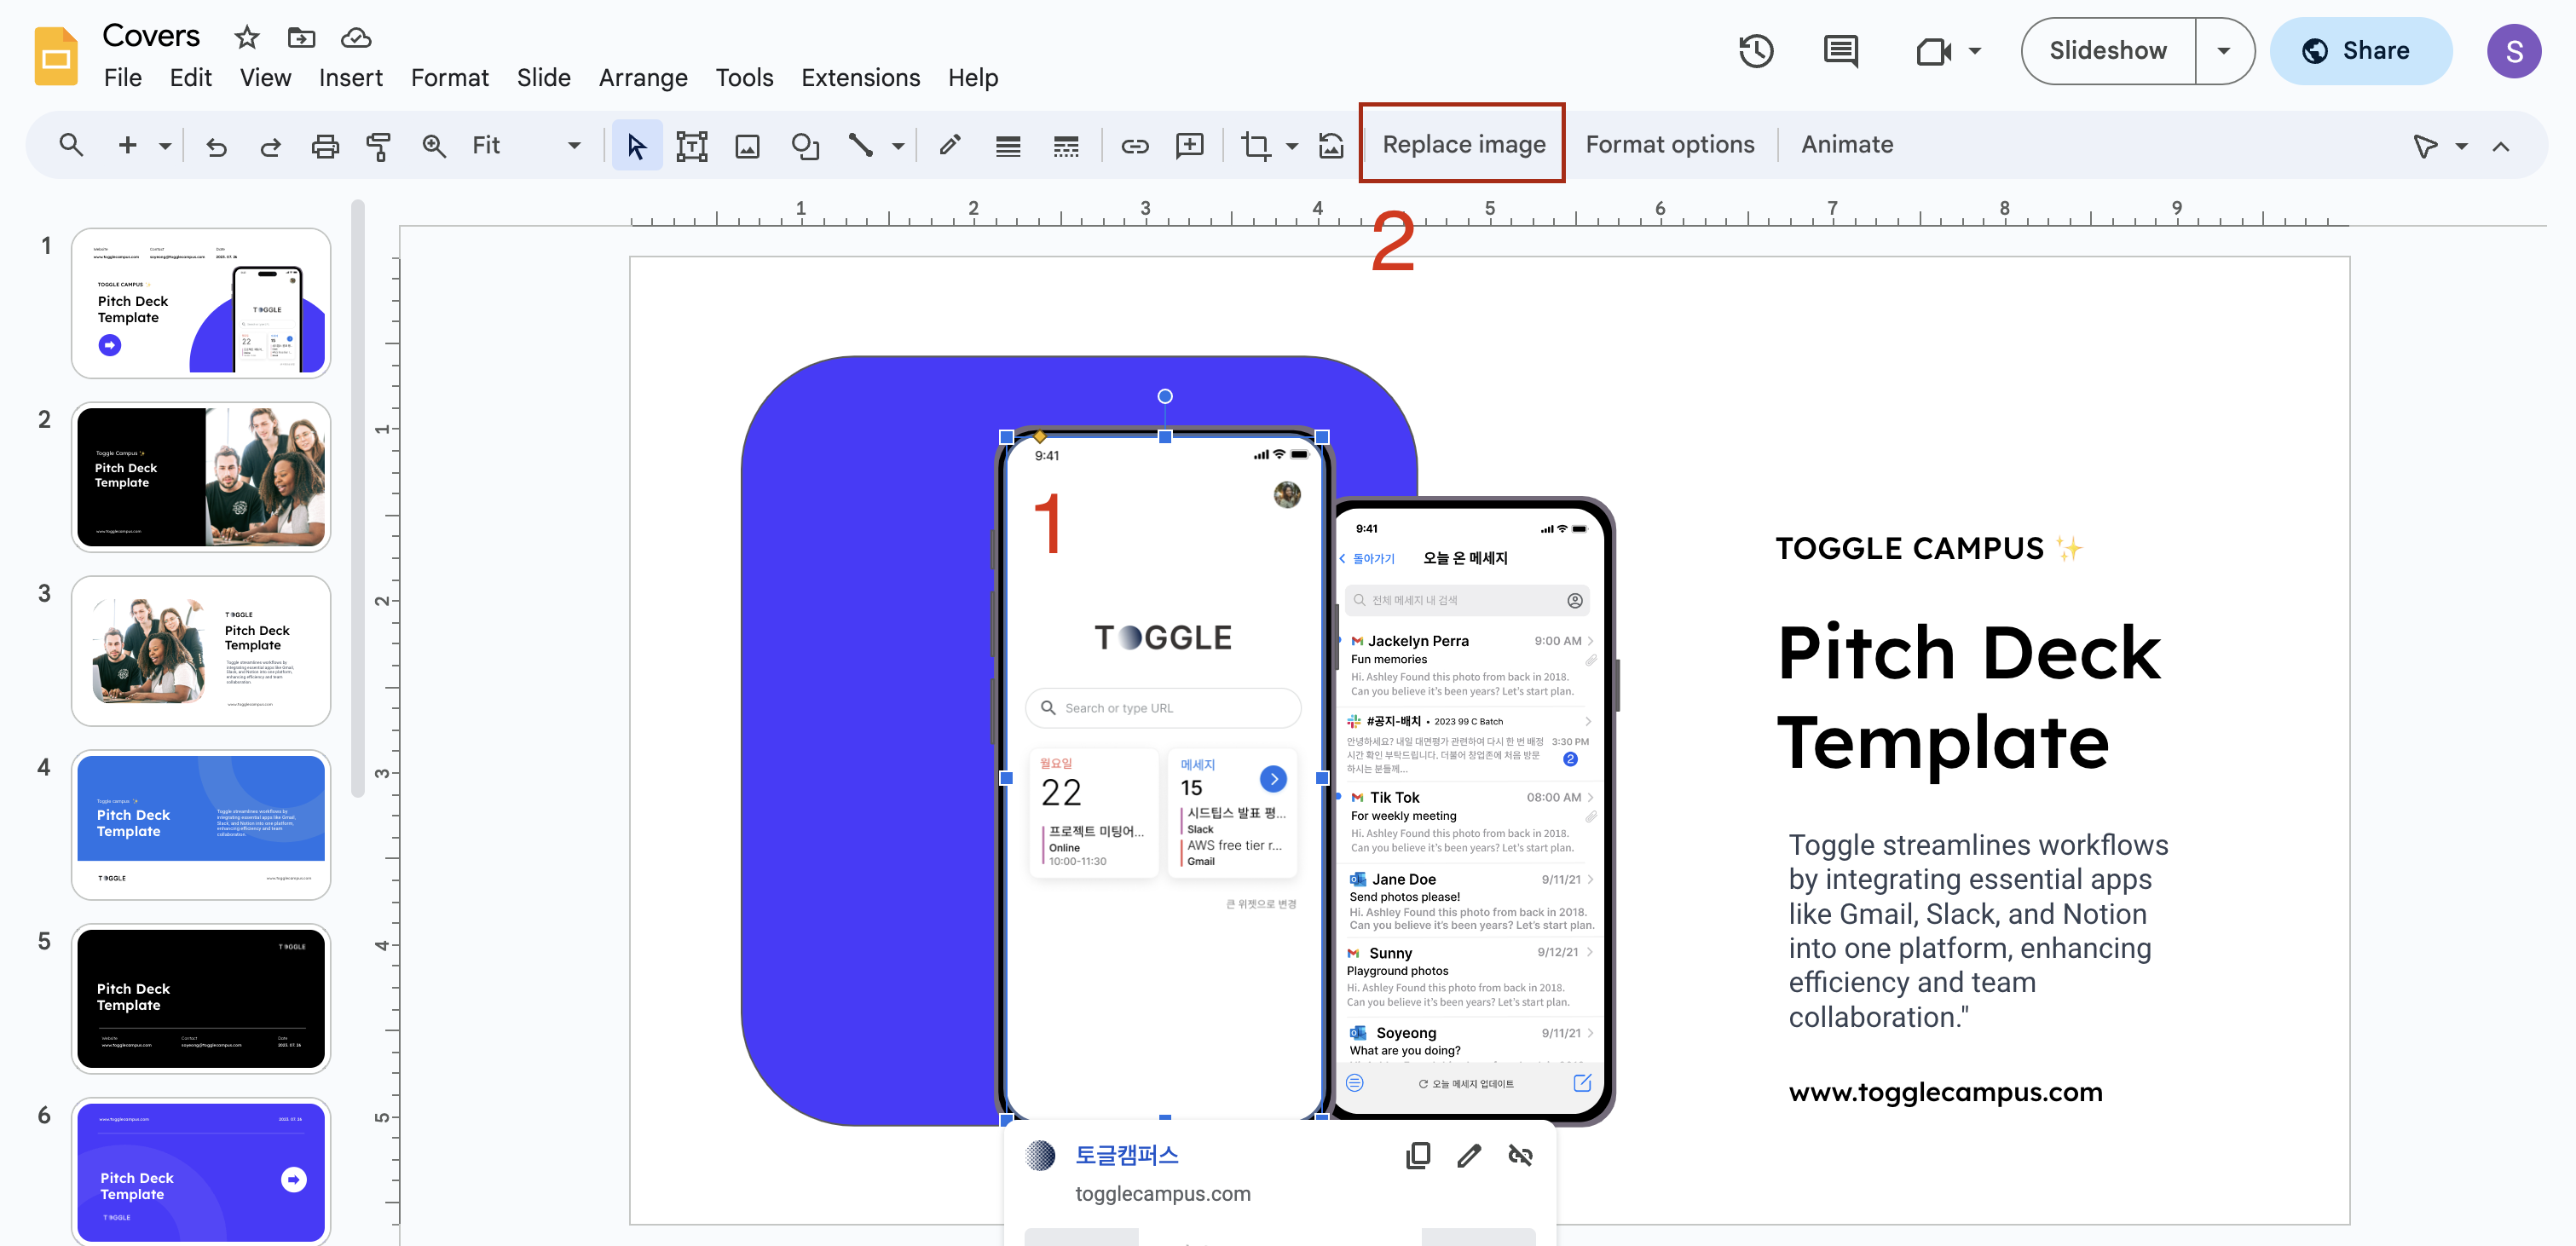Image resolution: width=2576 pixels, height=1246 pixels.
Task: Set border dash style
Action: point(1066,146)
